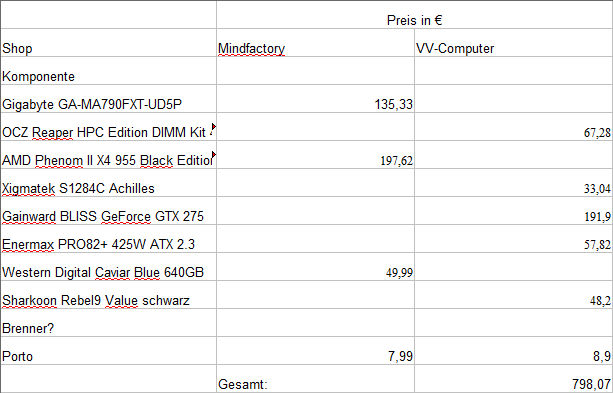Image resolution: width=613 pixels, height=393 pixels.
Task: Click comment marker on AMD Phenom cell
Action: (x=214, y=154)
